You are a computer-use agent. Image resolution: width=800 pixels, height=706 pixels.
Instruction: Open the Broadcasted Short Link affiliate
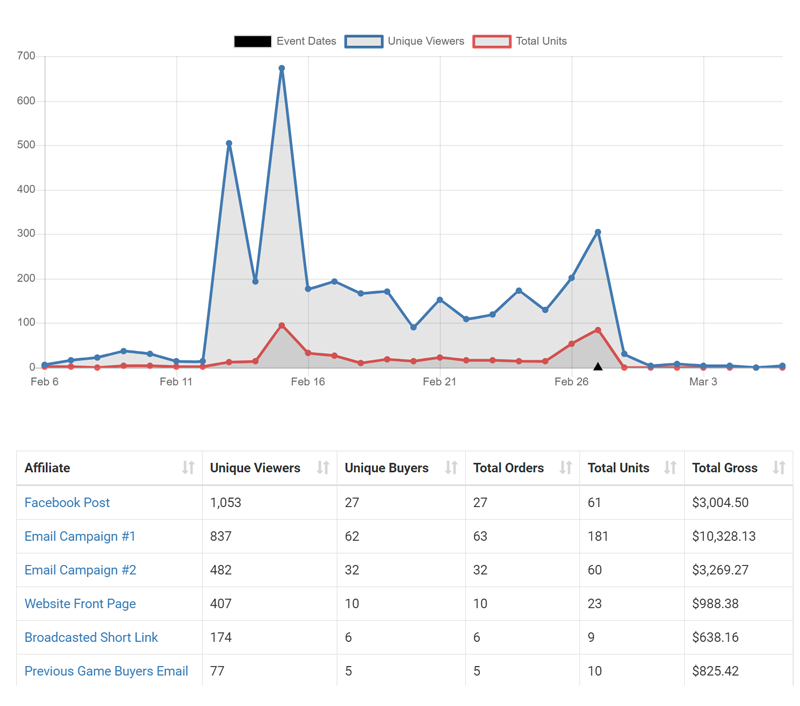[91, 637]
